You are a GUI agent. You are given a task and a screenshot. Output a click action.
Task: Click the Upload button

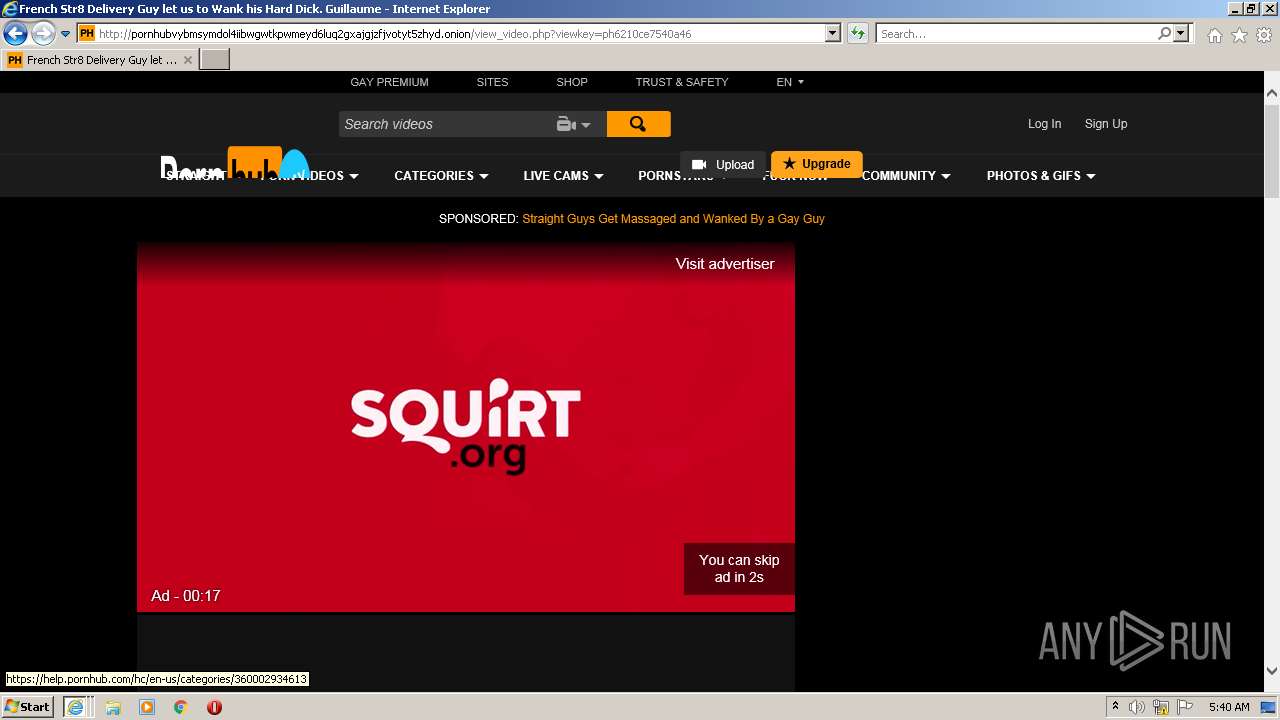click(x=723, y=165)
